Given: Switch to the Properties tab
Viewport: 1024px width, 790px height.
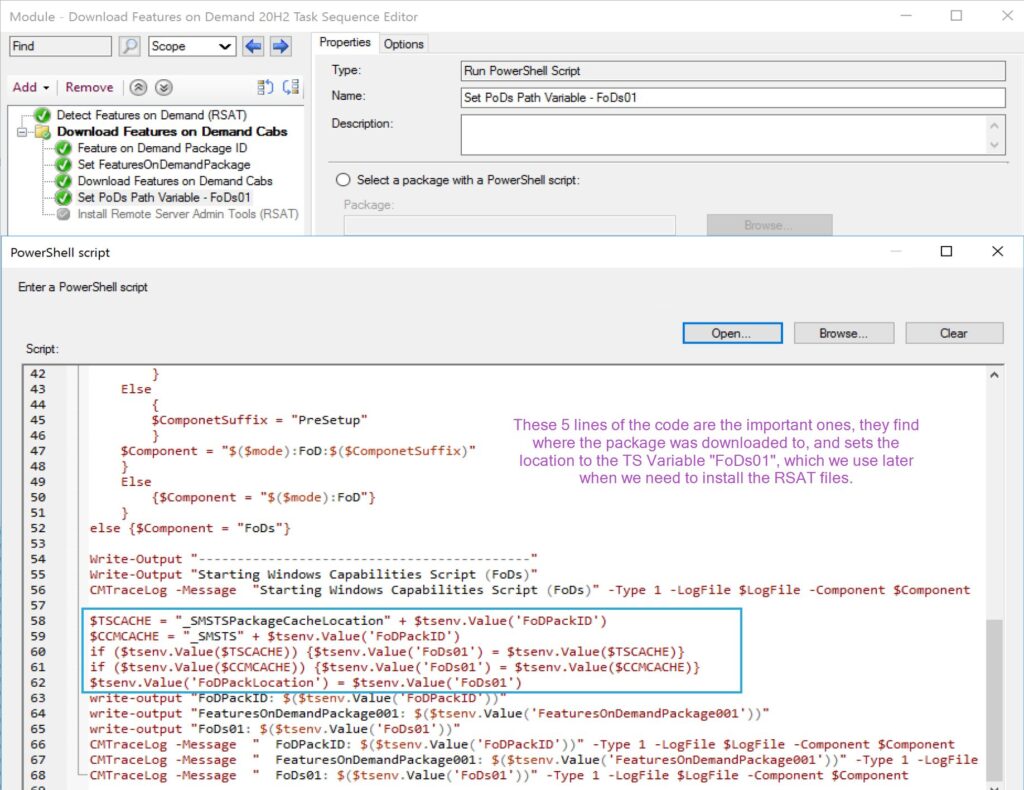Looking at the screenshot, I should 345,43.
